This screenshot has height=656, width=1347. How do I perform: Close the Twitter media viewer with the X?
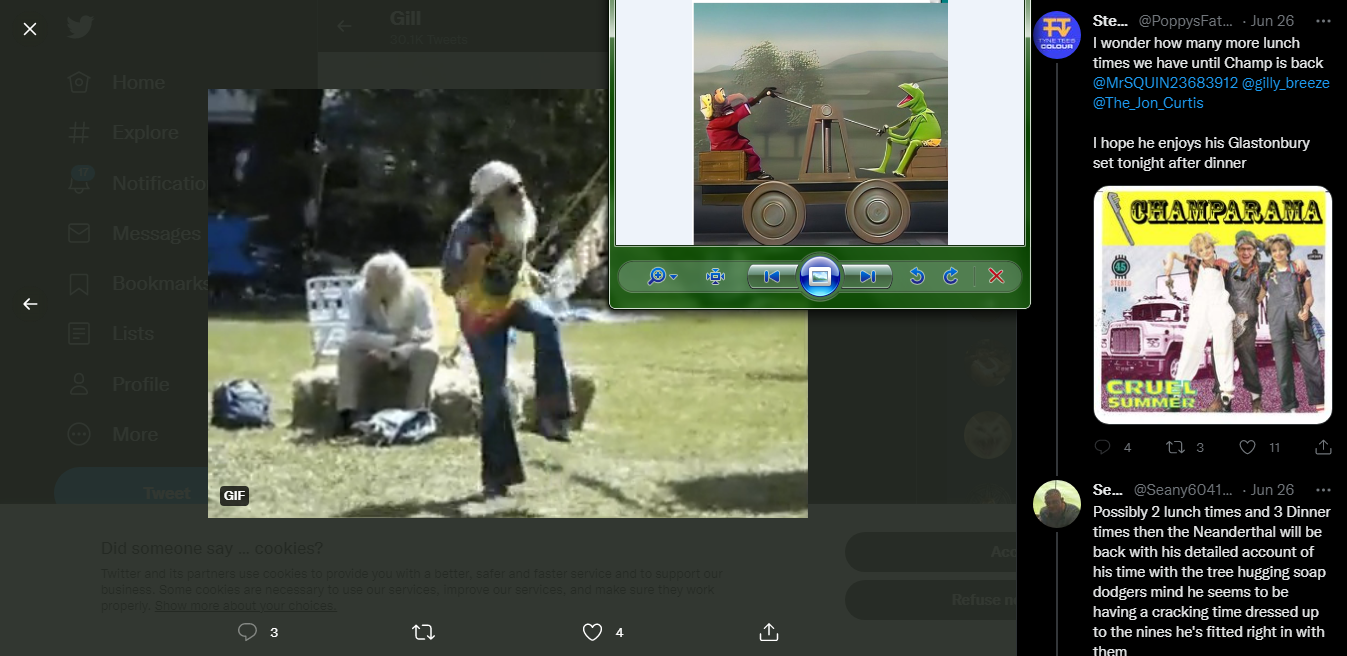[30, 29]
